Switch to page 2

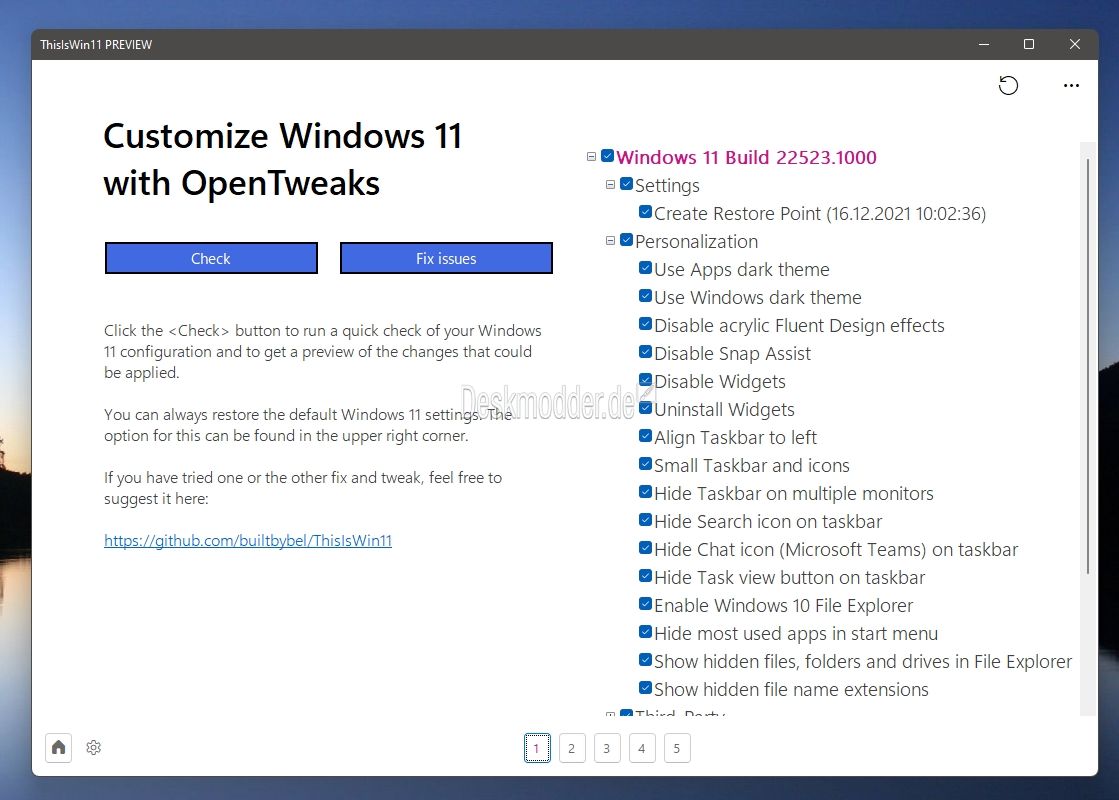click(572, 748)
